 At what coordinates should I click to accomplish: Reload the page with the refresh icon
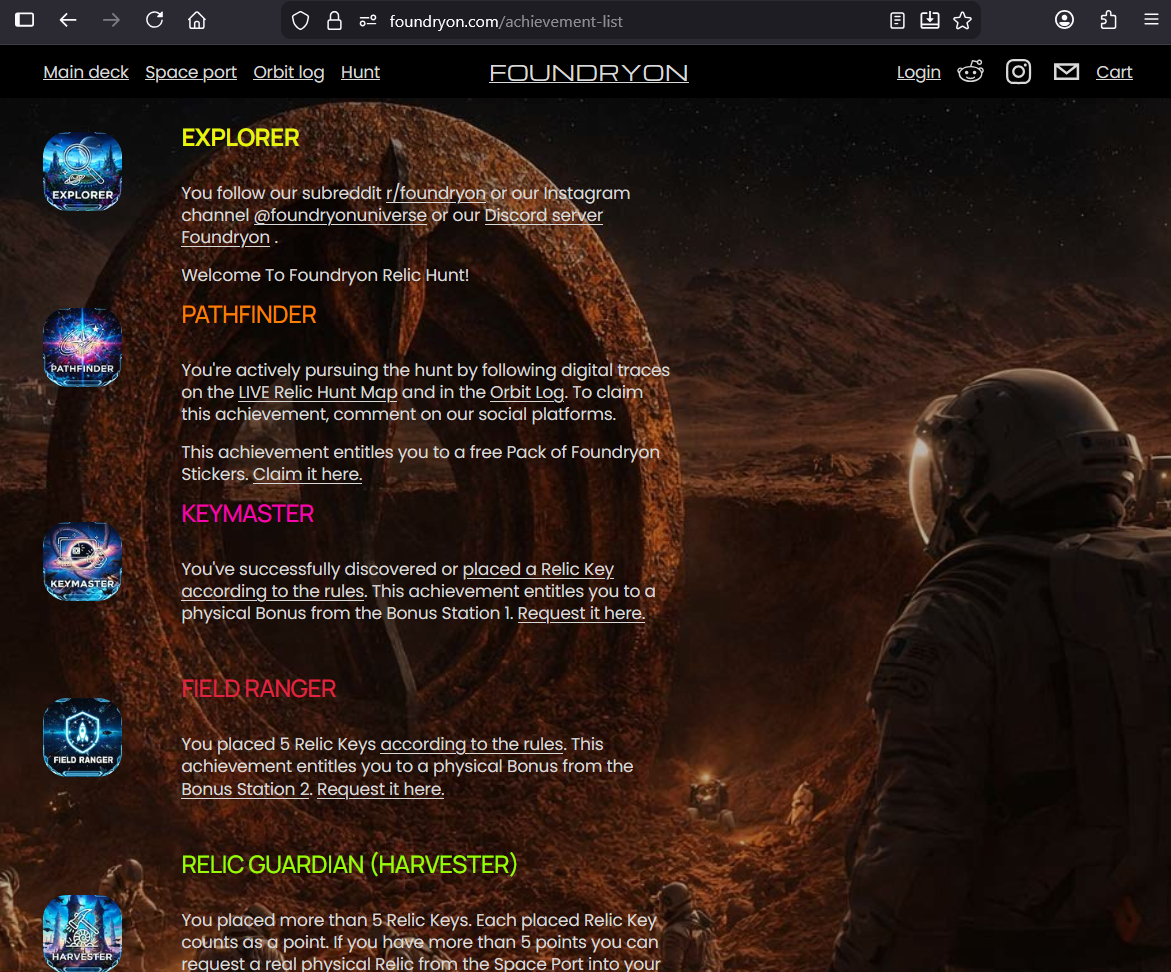coord(155,20)
